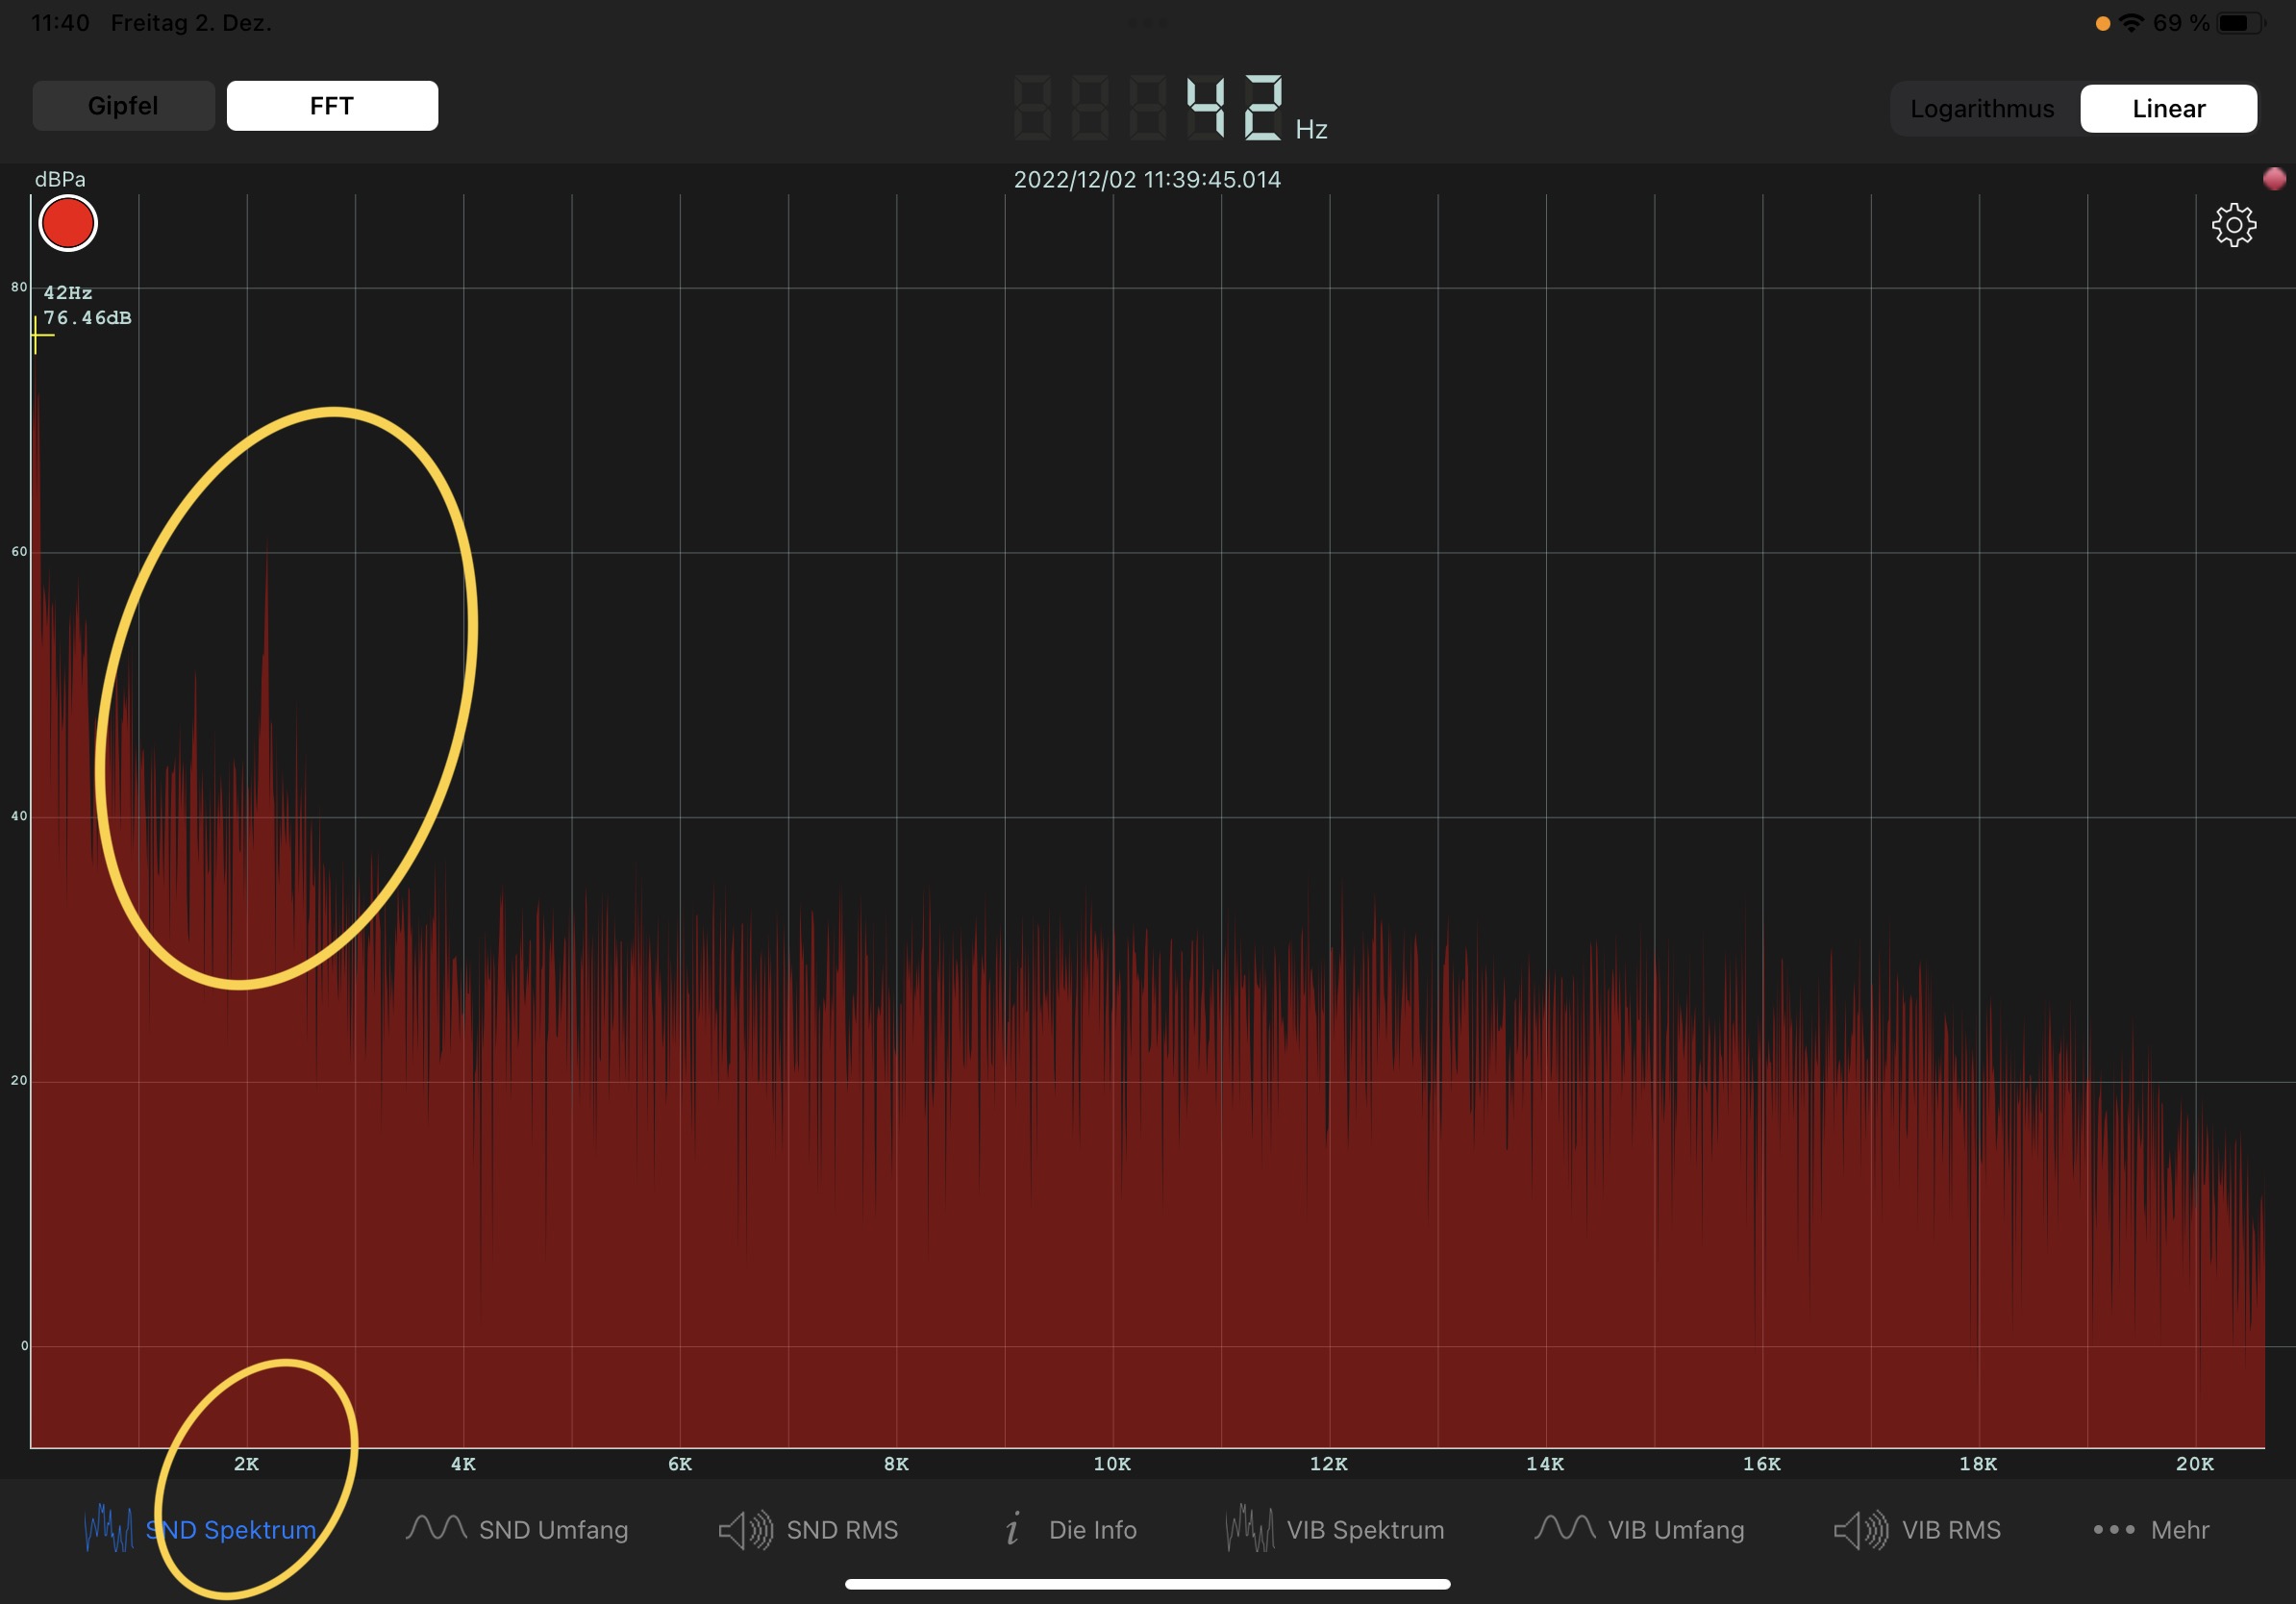
Task: Click the SND RMS speaker icon
Action: (x=746, y=1530)
